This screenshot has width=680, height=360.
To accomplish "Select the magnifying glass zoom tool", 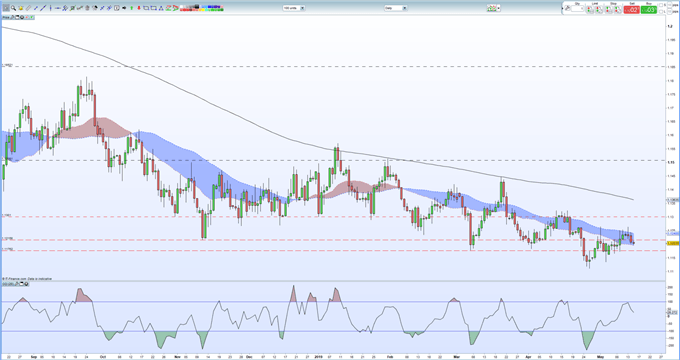I will [x=13, y=8].
